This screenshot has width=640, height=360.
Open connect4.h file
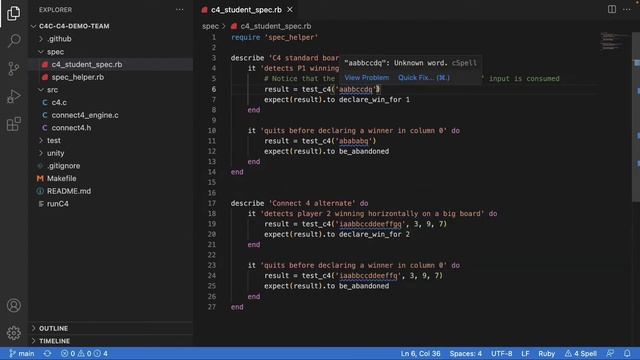[111, 128]
